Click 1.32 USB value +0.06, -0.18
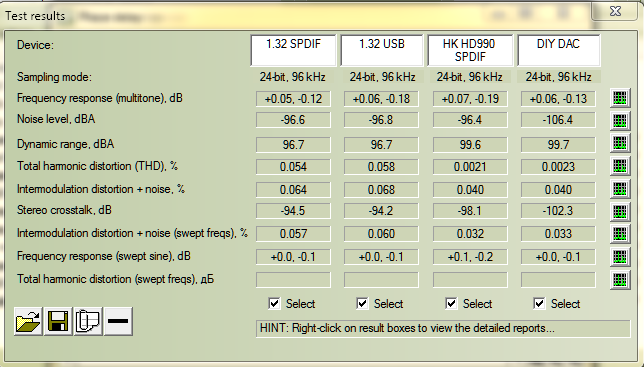Screen dimensions: 644x367 point(381,99)
